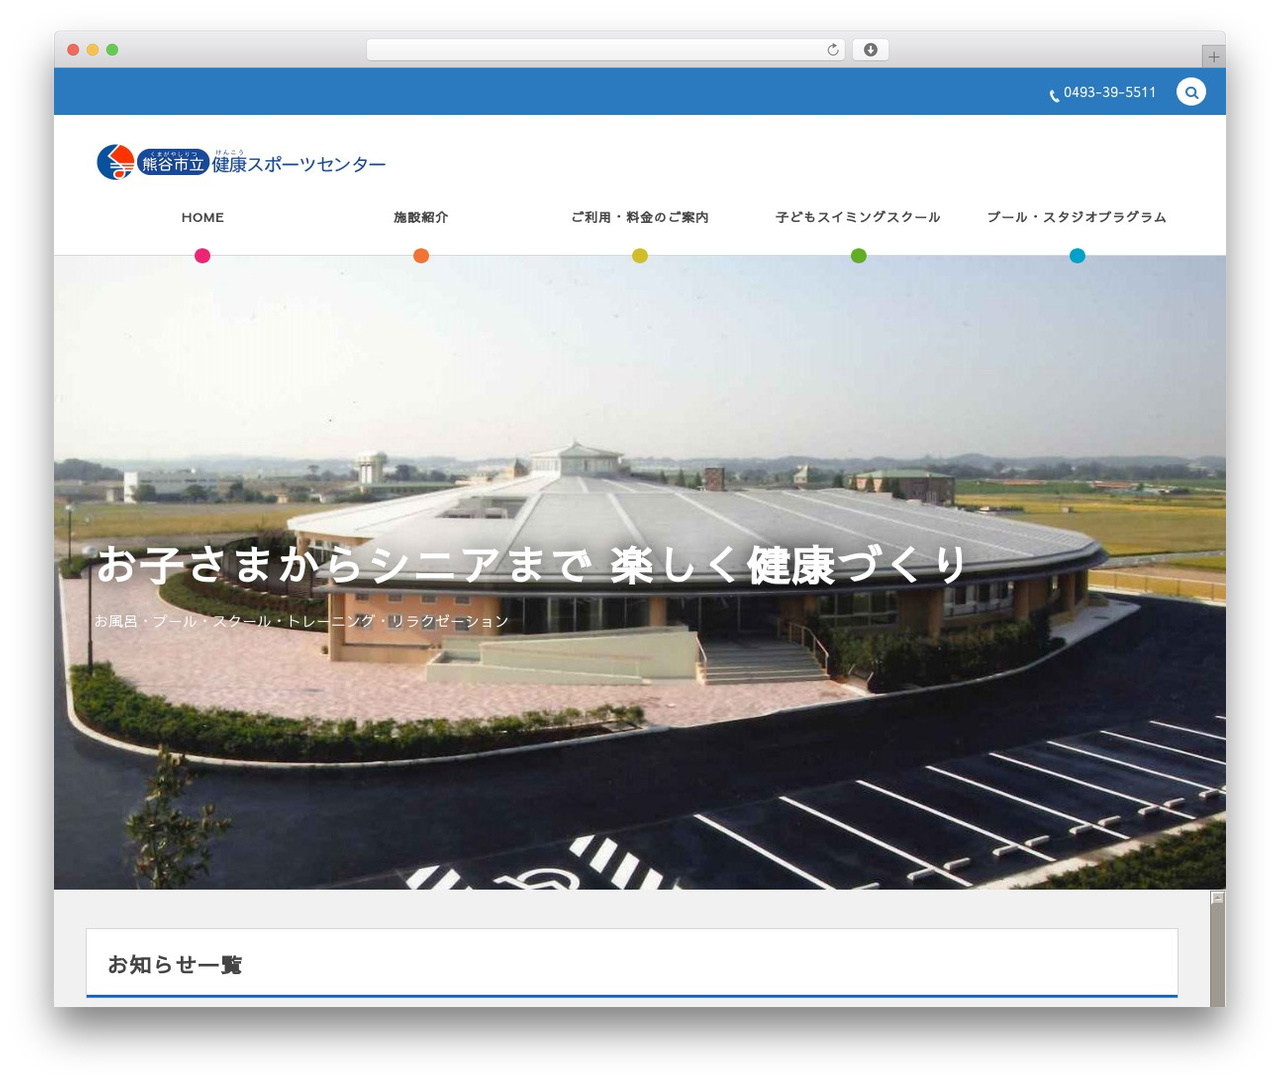Click the green maximize window button

[112, 50]
